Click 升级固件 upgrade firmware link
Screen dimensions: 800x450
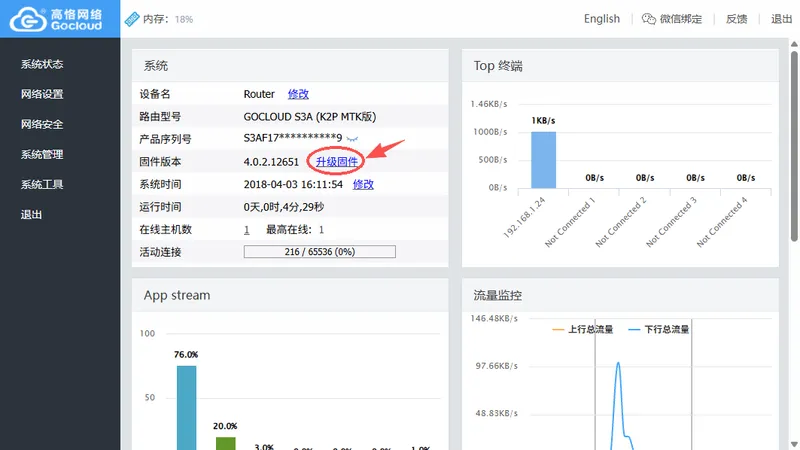pyautogui.click(x=337, y=162)
